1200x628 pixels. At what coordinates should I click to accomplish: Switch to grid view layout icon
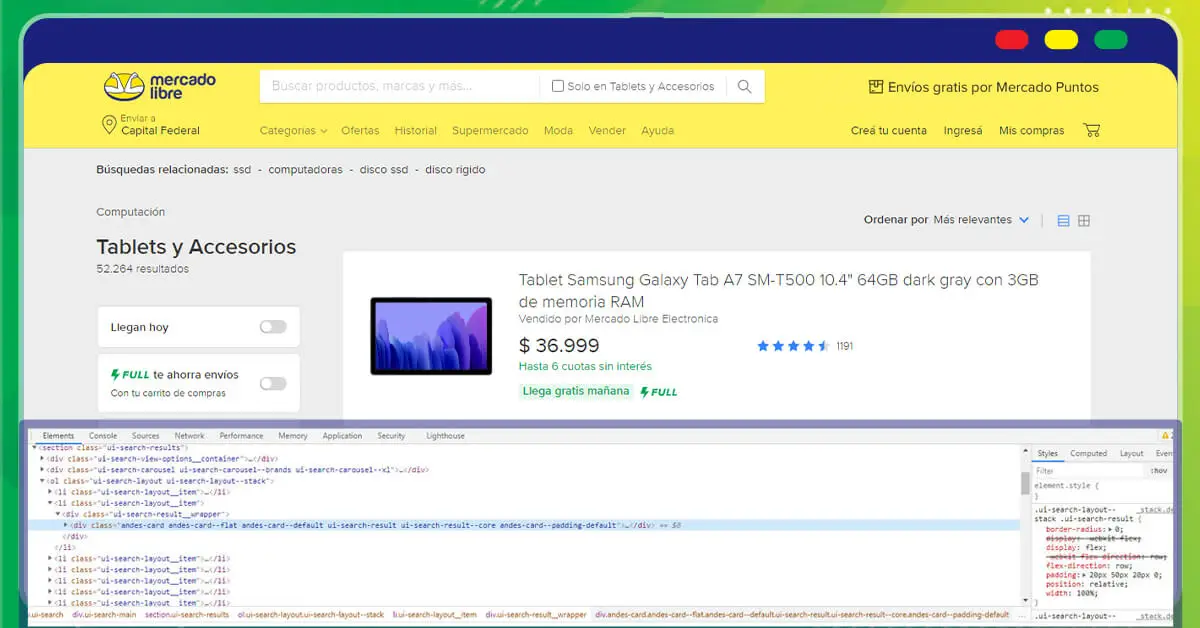pyautogui.click(x=1084, y=220)
